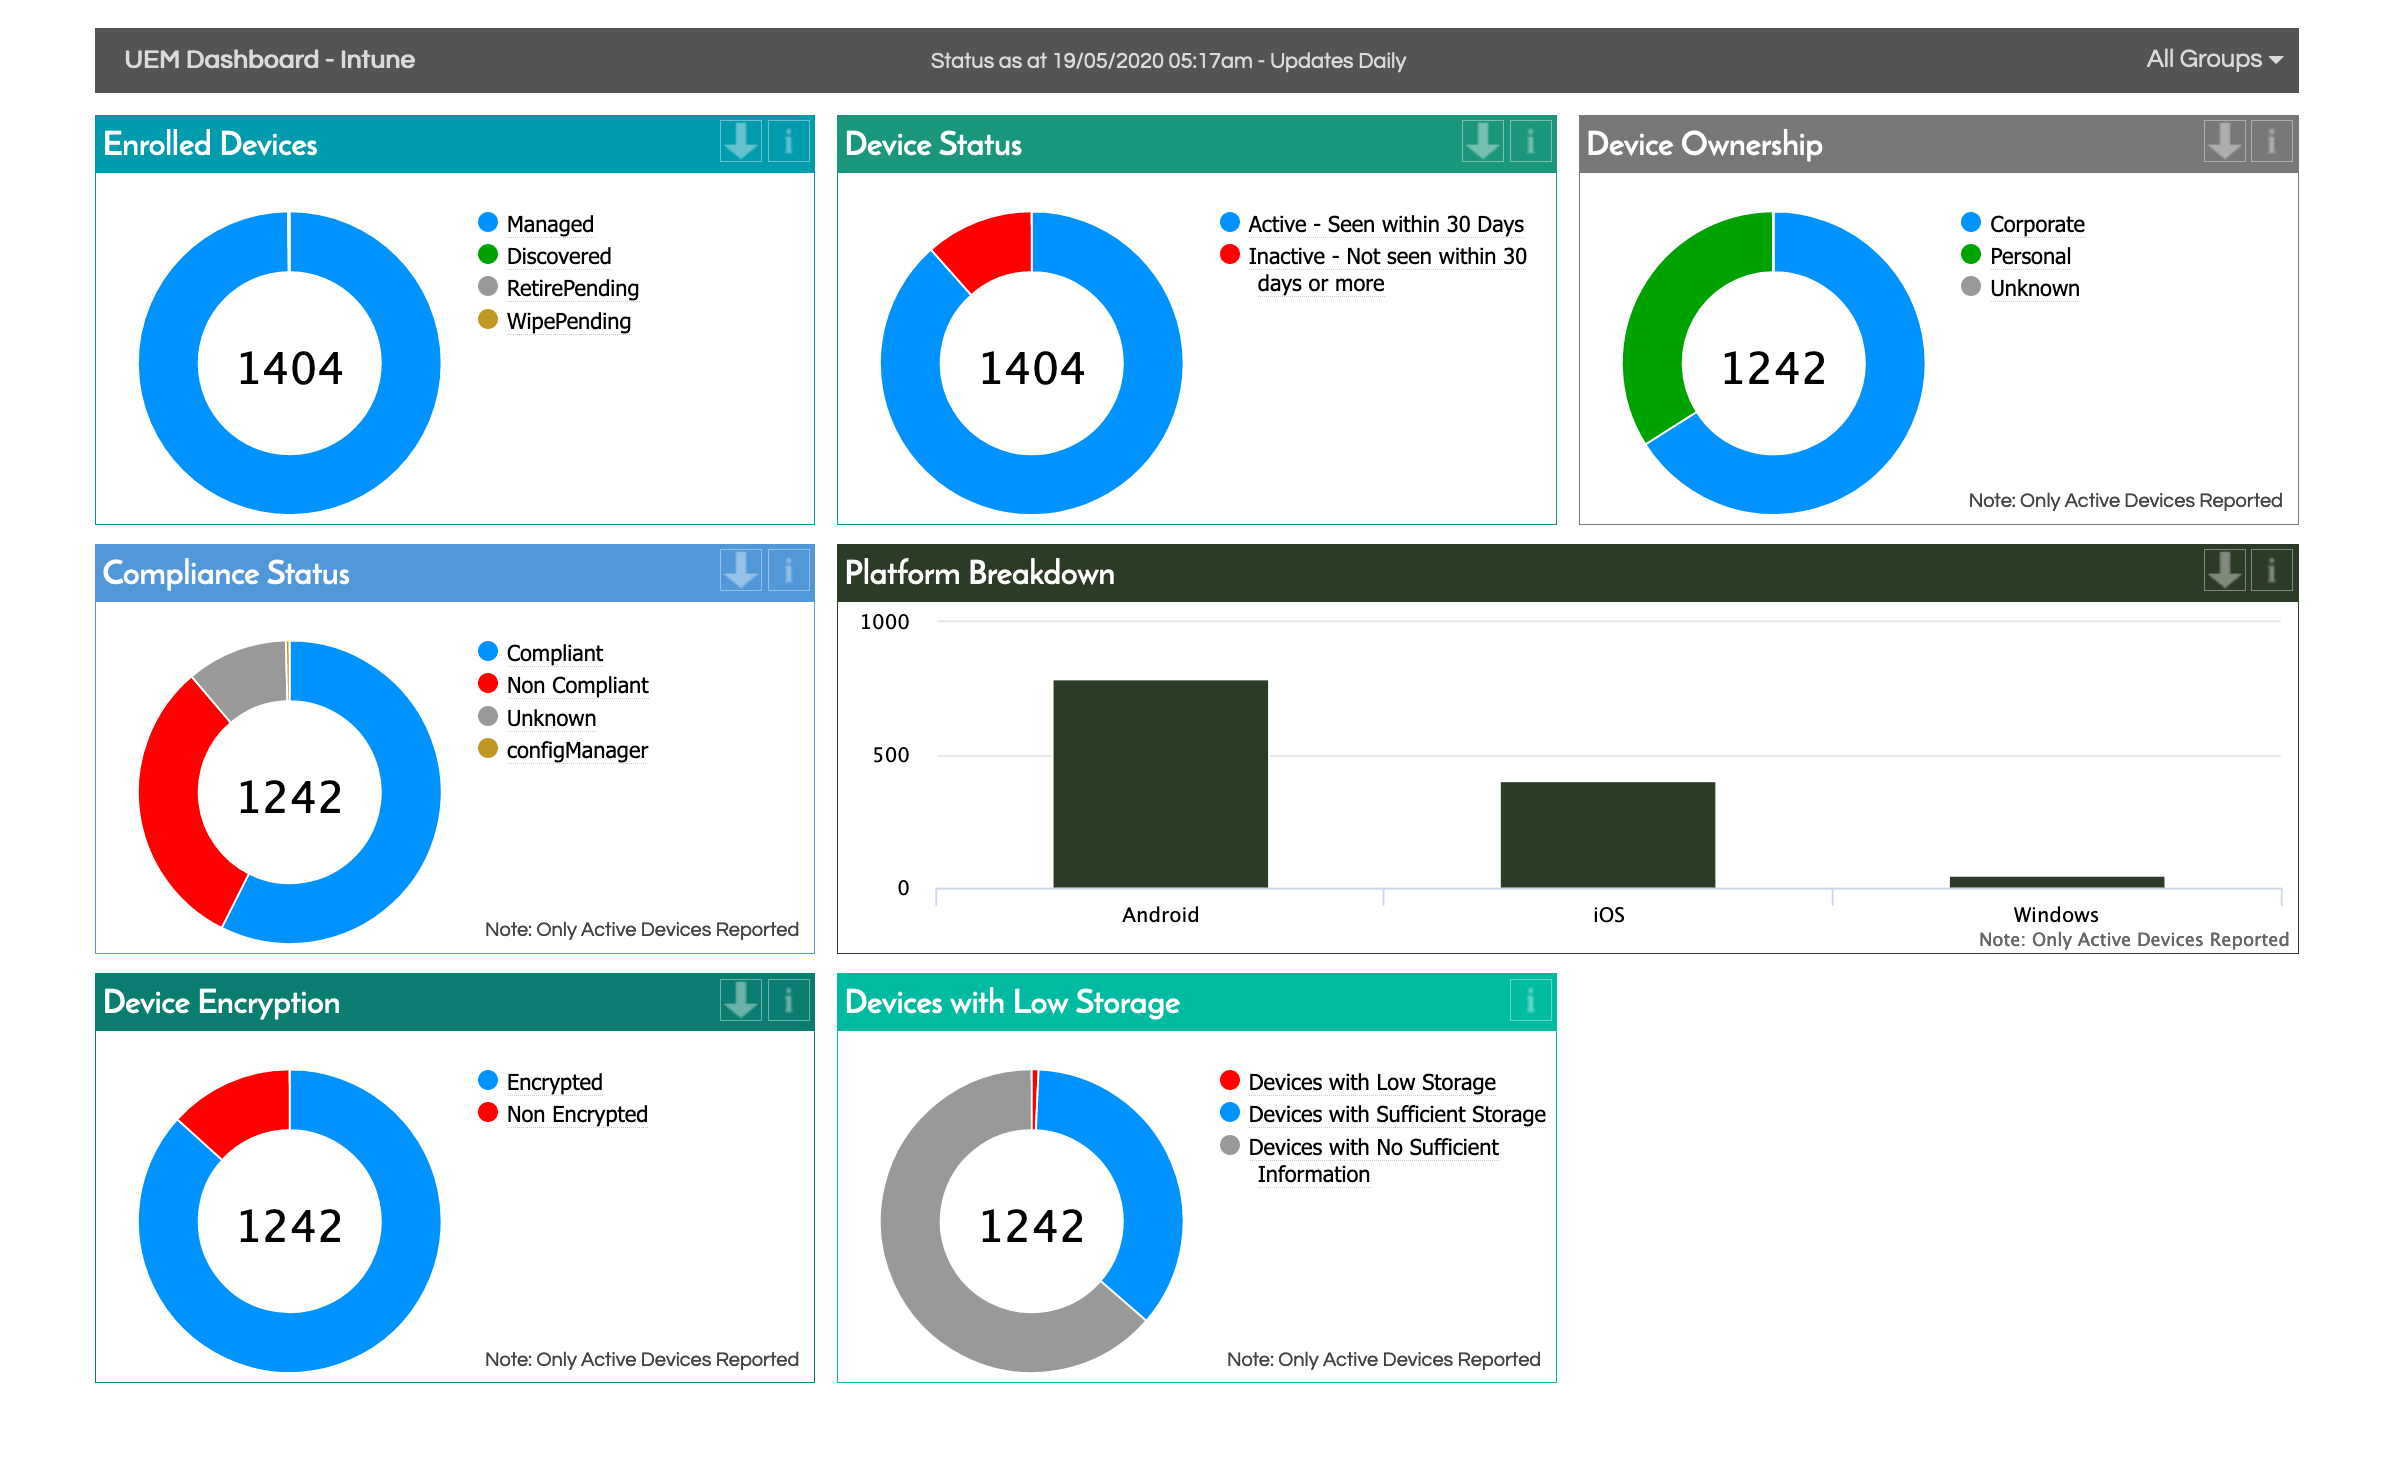Download the Device Ownership report
Screen dimensions: 2408x1484
(x=2225, y=142)
